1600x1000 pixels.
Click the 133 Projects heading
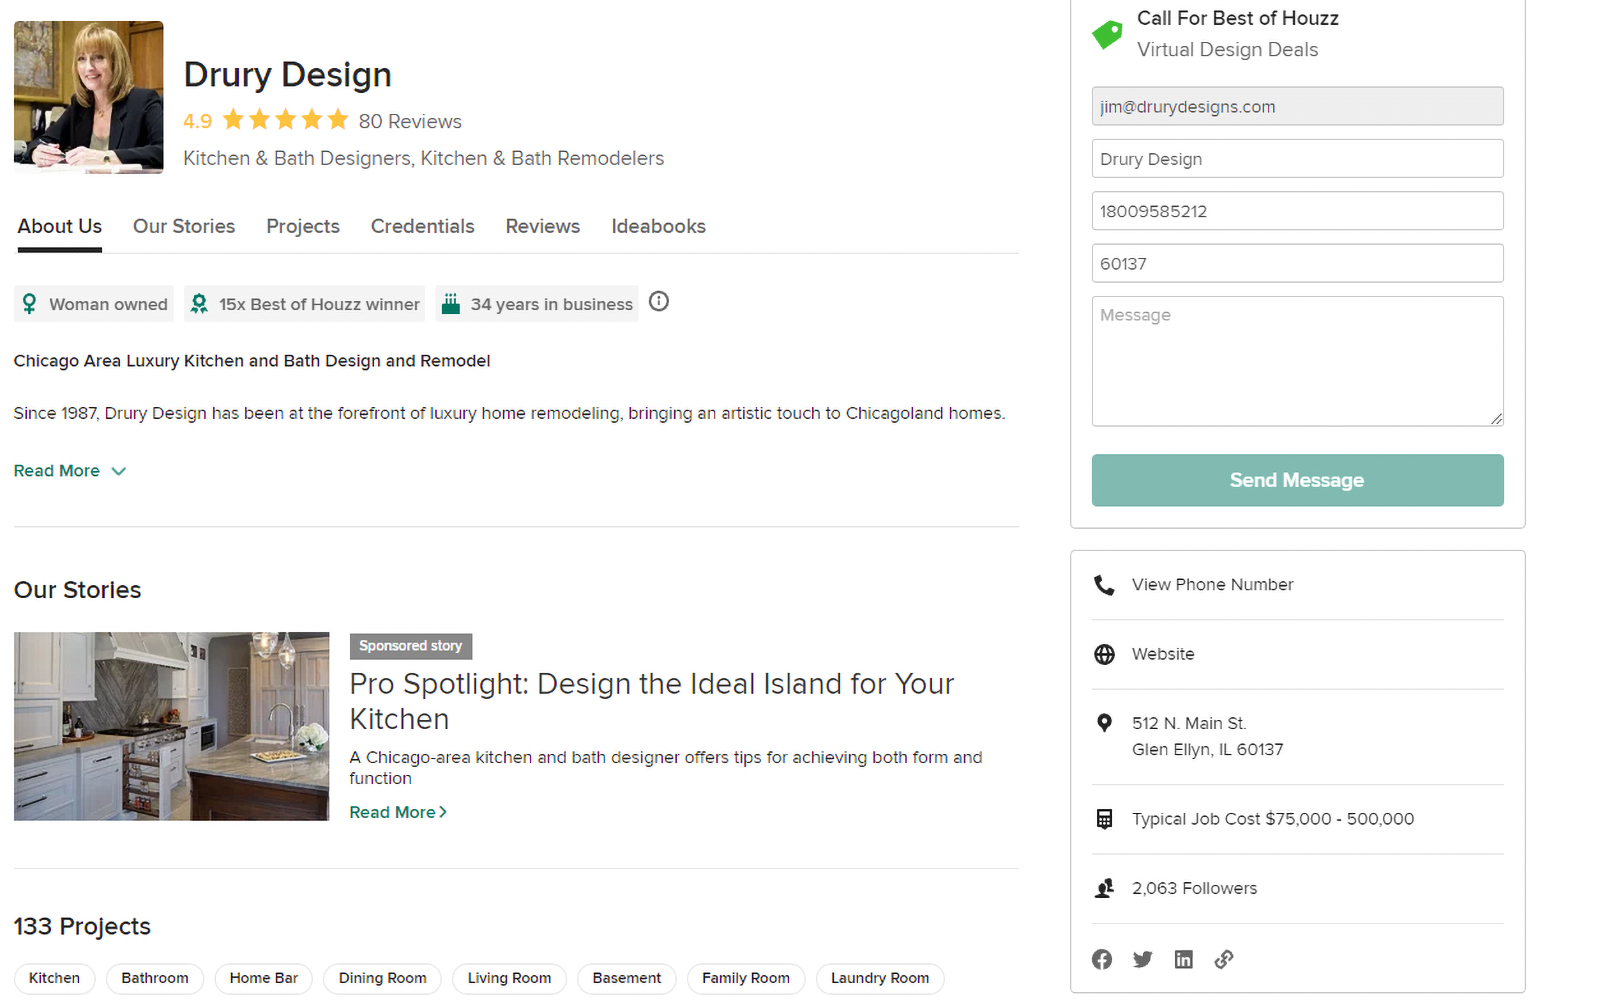pyautogui.click(x=82, y=926)
